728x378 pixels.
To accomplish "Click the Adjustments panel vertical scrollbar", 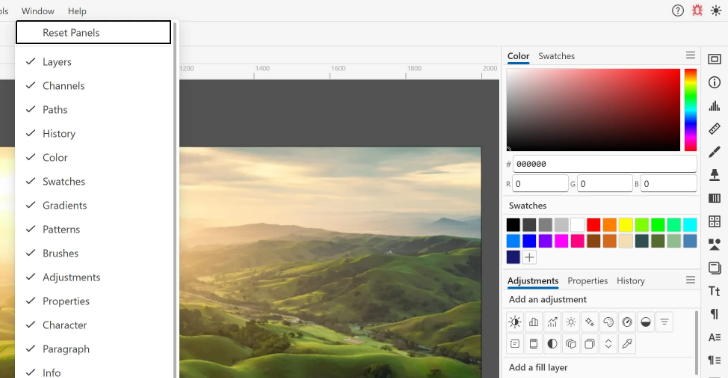I will [696, 342].
